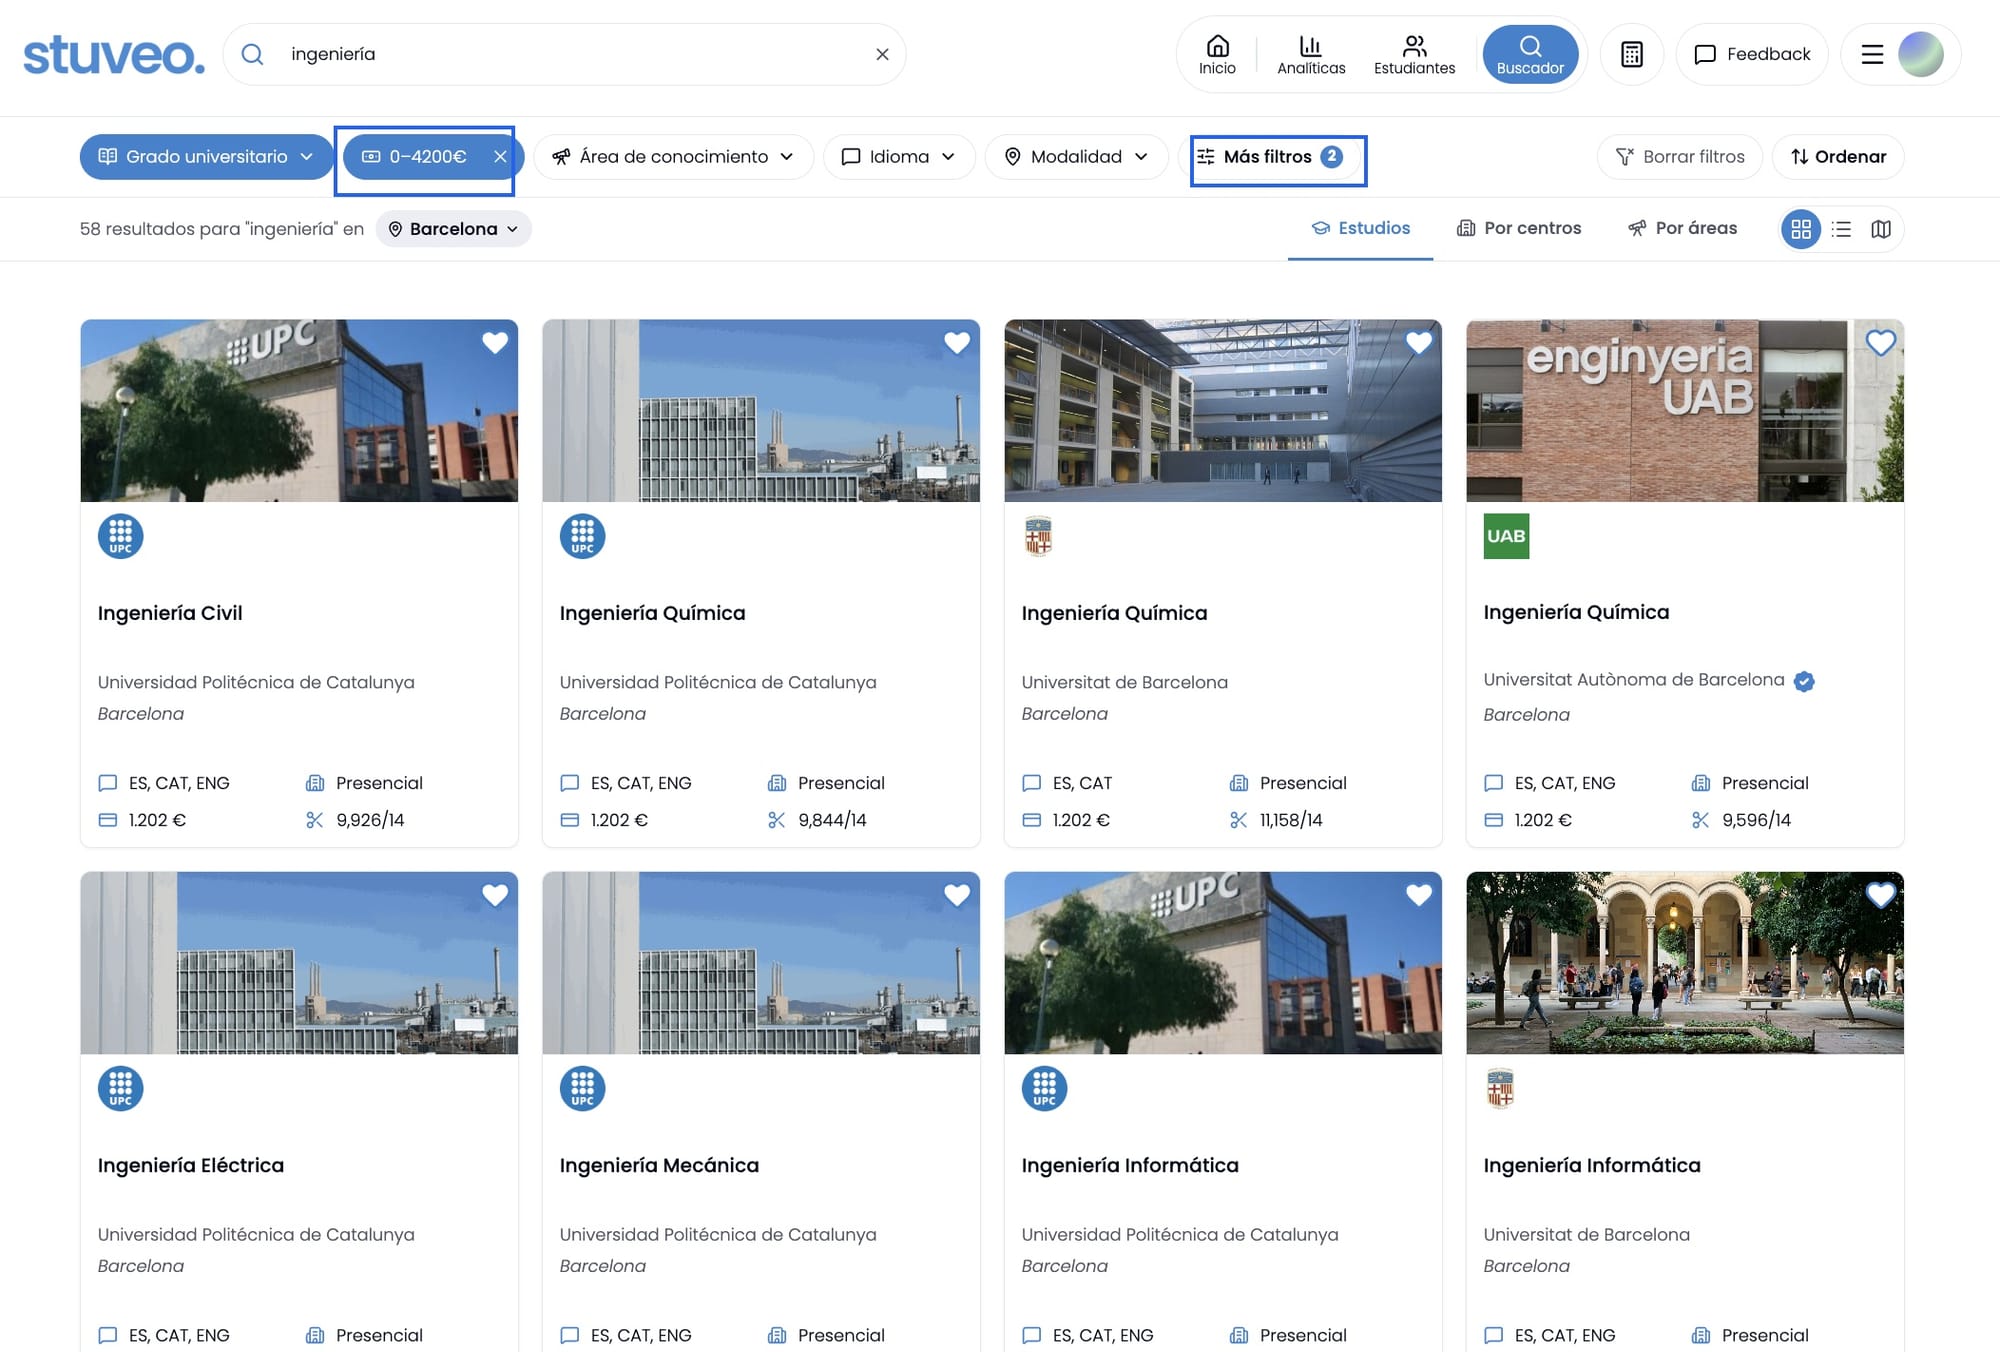This screenshot has height=1352, width=2000.
Task: Click UPC logo on Ingeniería Eléctrica card
Action: 120,1088
